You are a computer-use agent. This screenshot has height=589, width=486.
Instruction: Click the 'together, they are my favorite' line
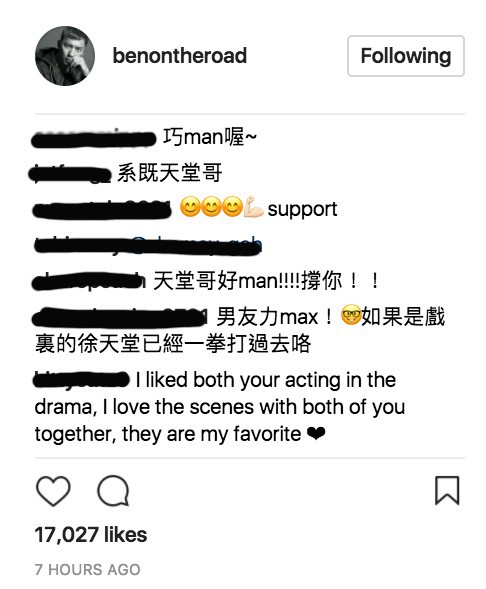point(180,434)
